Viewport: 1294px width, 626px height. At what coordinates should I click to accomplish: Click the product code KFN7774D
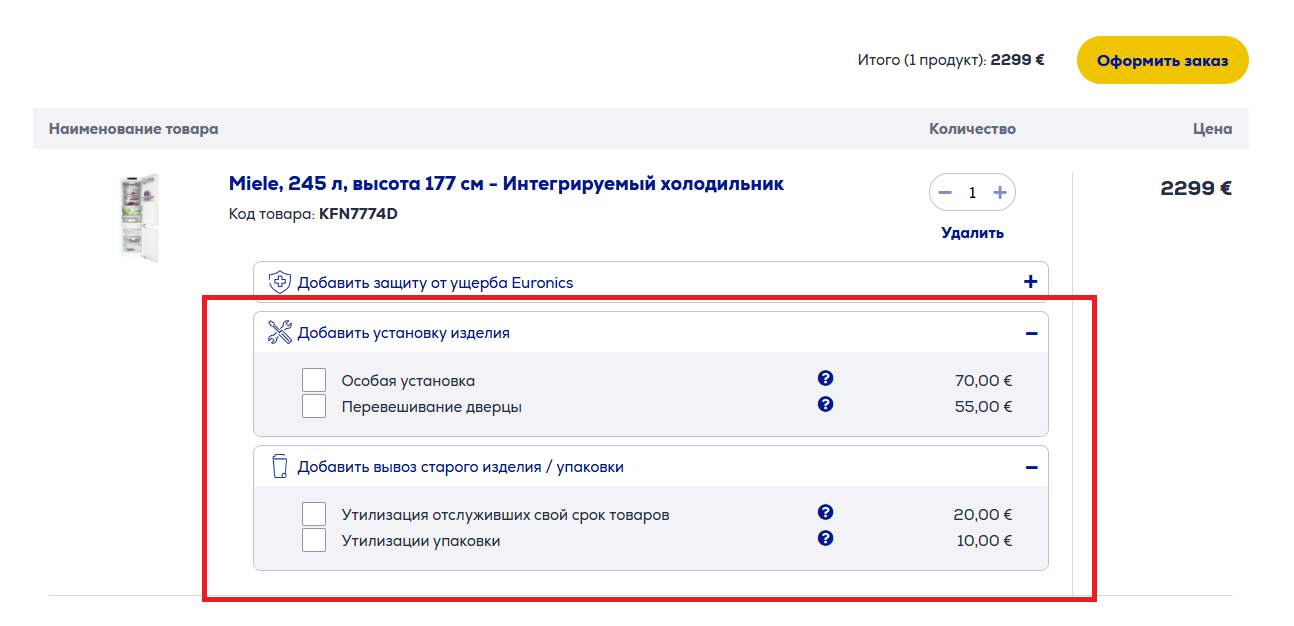point(358,213)
